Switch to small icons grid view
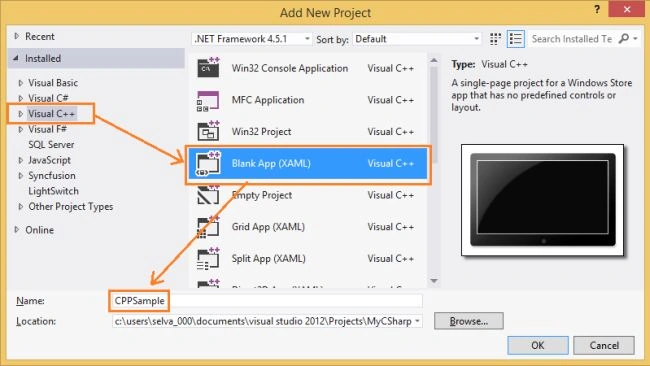 pyautogui.click(x=495, y=39)
